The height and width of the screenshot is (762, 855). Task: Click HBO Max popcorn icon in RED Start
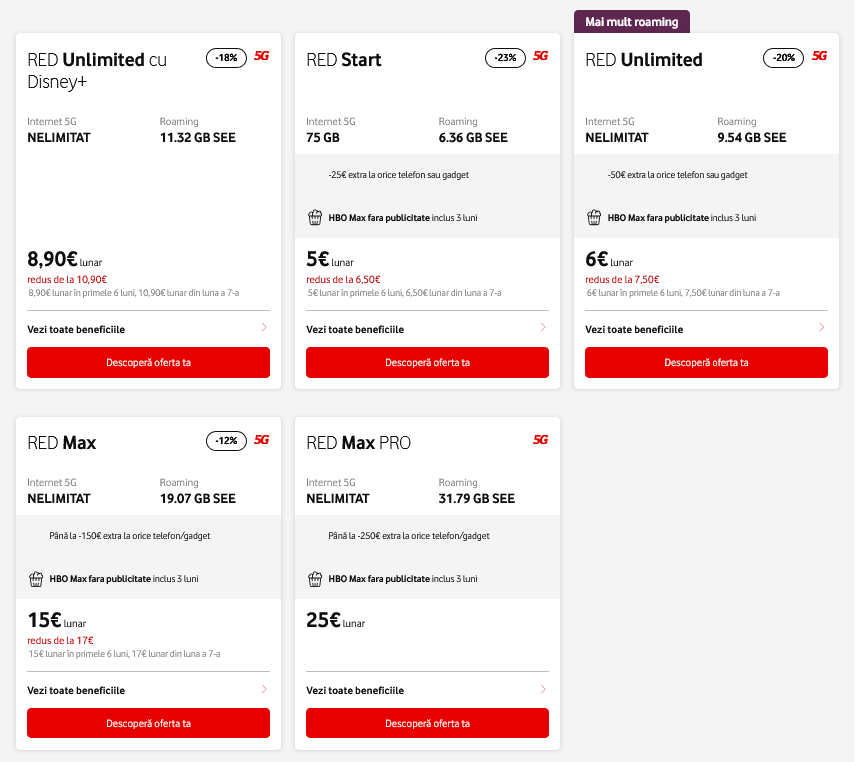tap(314, 217)
